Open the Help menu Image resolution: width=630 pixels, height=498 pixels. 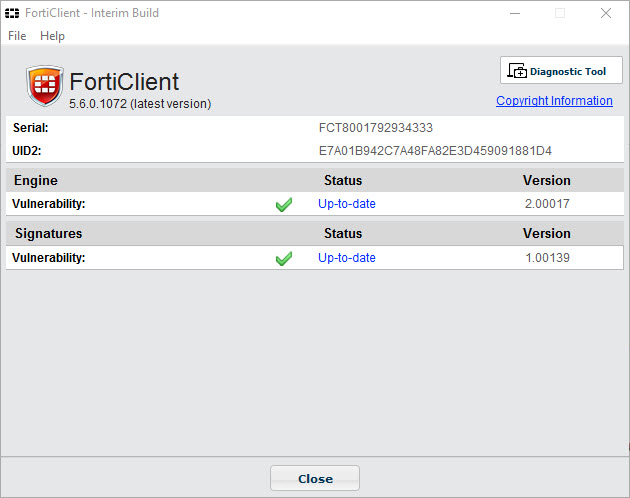[52, 36]
